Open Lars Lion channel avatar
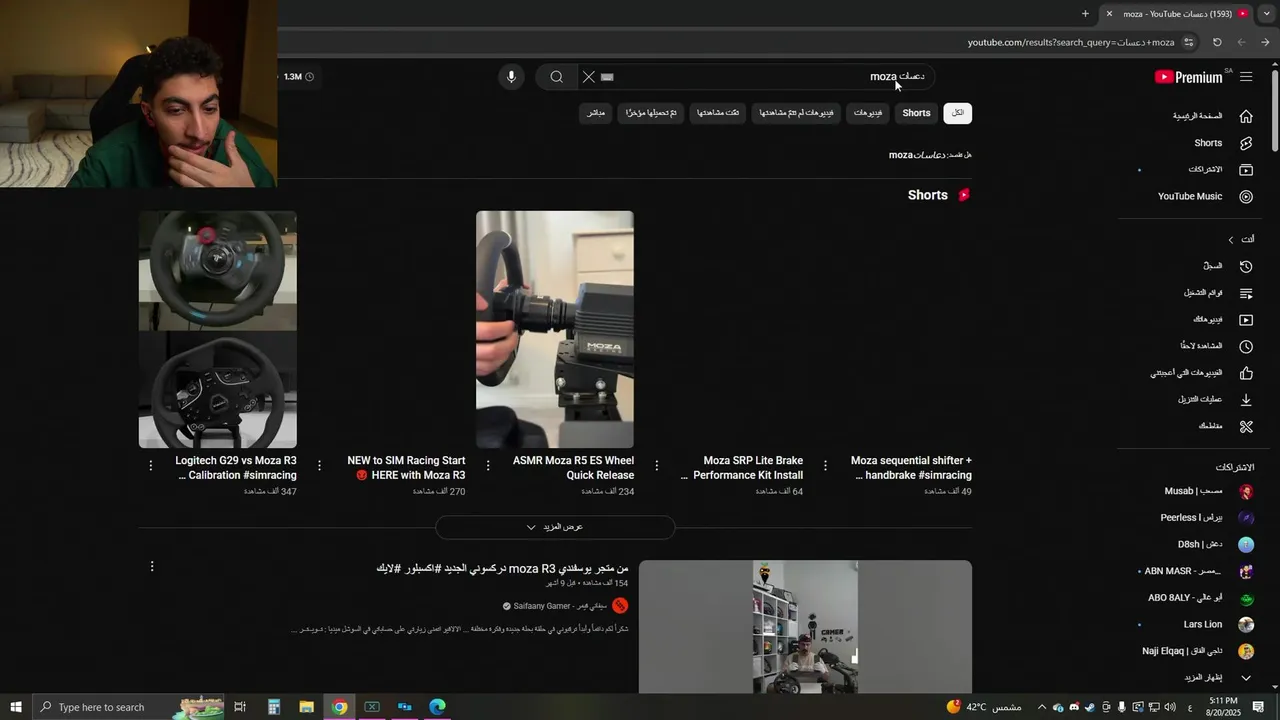The image size is (1280, 720). pos(1246,625)
